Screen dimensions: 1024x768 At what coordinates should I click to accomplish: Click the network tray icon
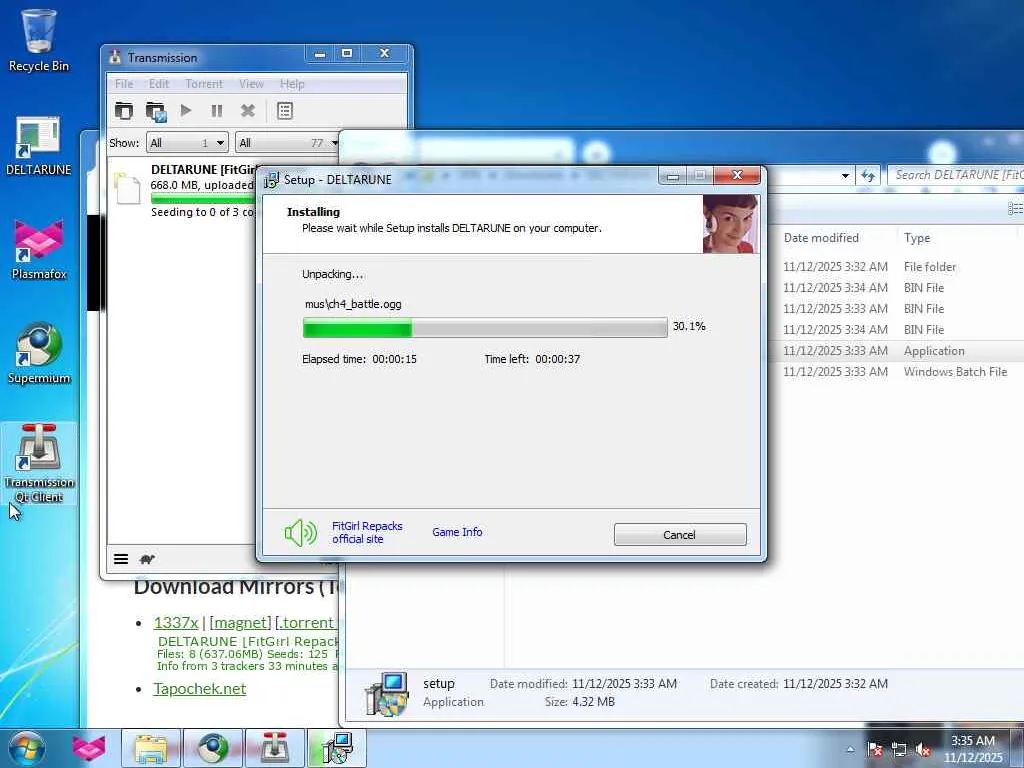(x=899, y=750)
